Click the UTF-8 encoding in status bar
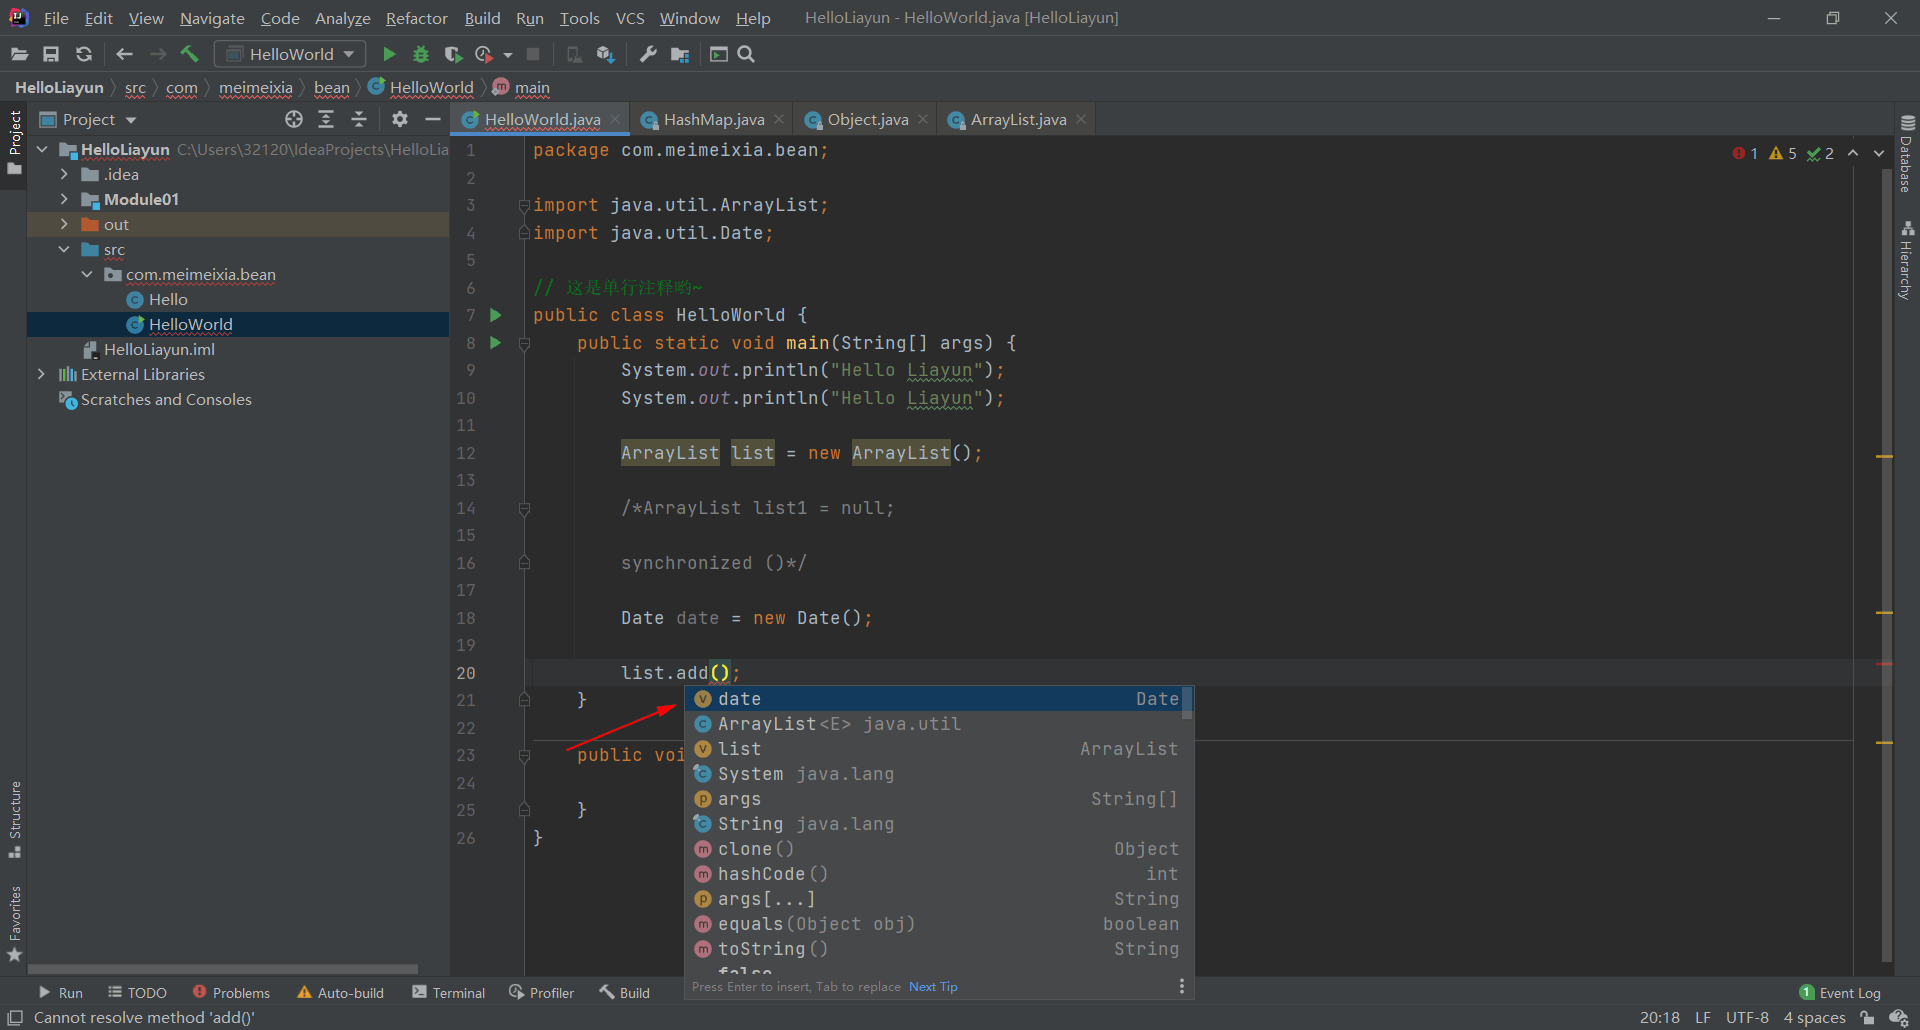The width and height of the screenshot is (1920, 1030). (x=1747, y=1018)
